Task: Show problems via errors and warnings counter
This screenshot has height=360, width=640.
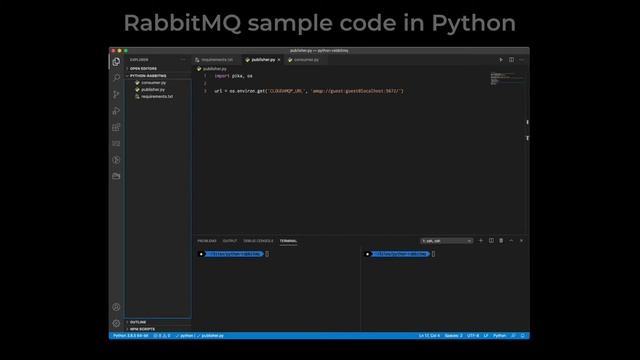Action: pyautogui.click(x=162, y=336)
